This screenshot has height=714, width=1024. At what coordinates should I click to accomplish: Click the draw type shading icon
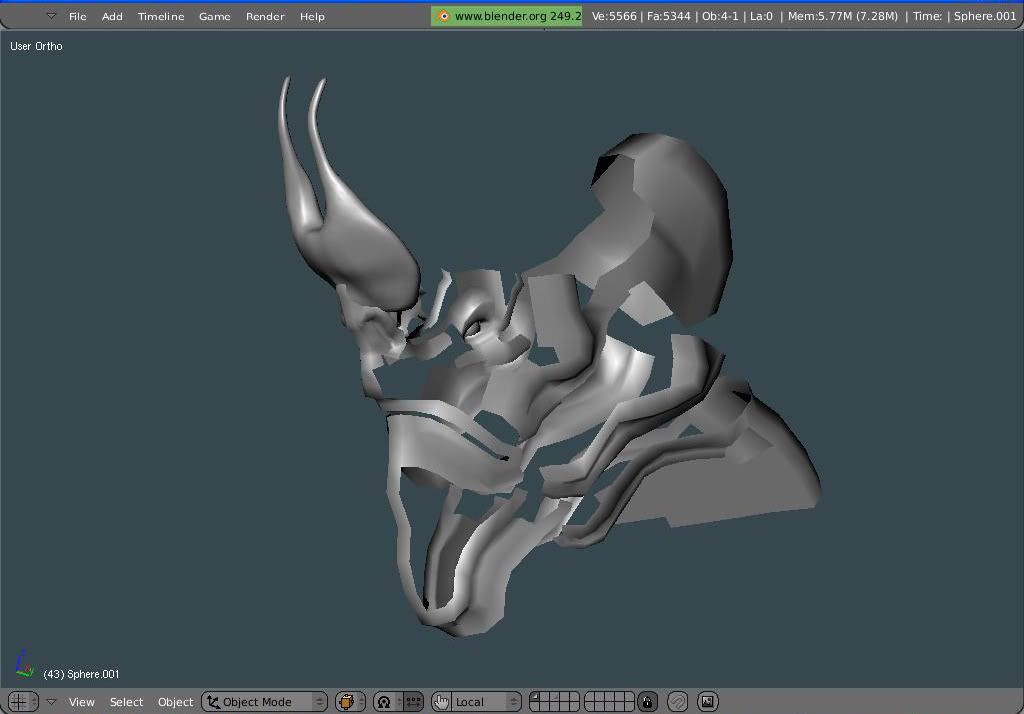pos(348,702)
